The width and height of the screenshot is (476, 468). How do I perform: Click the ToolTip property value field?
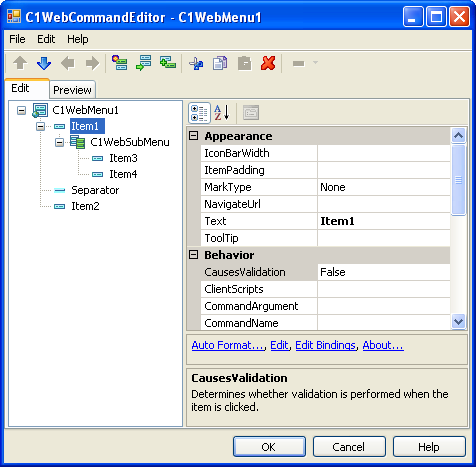click(x=384, y=238)
